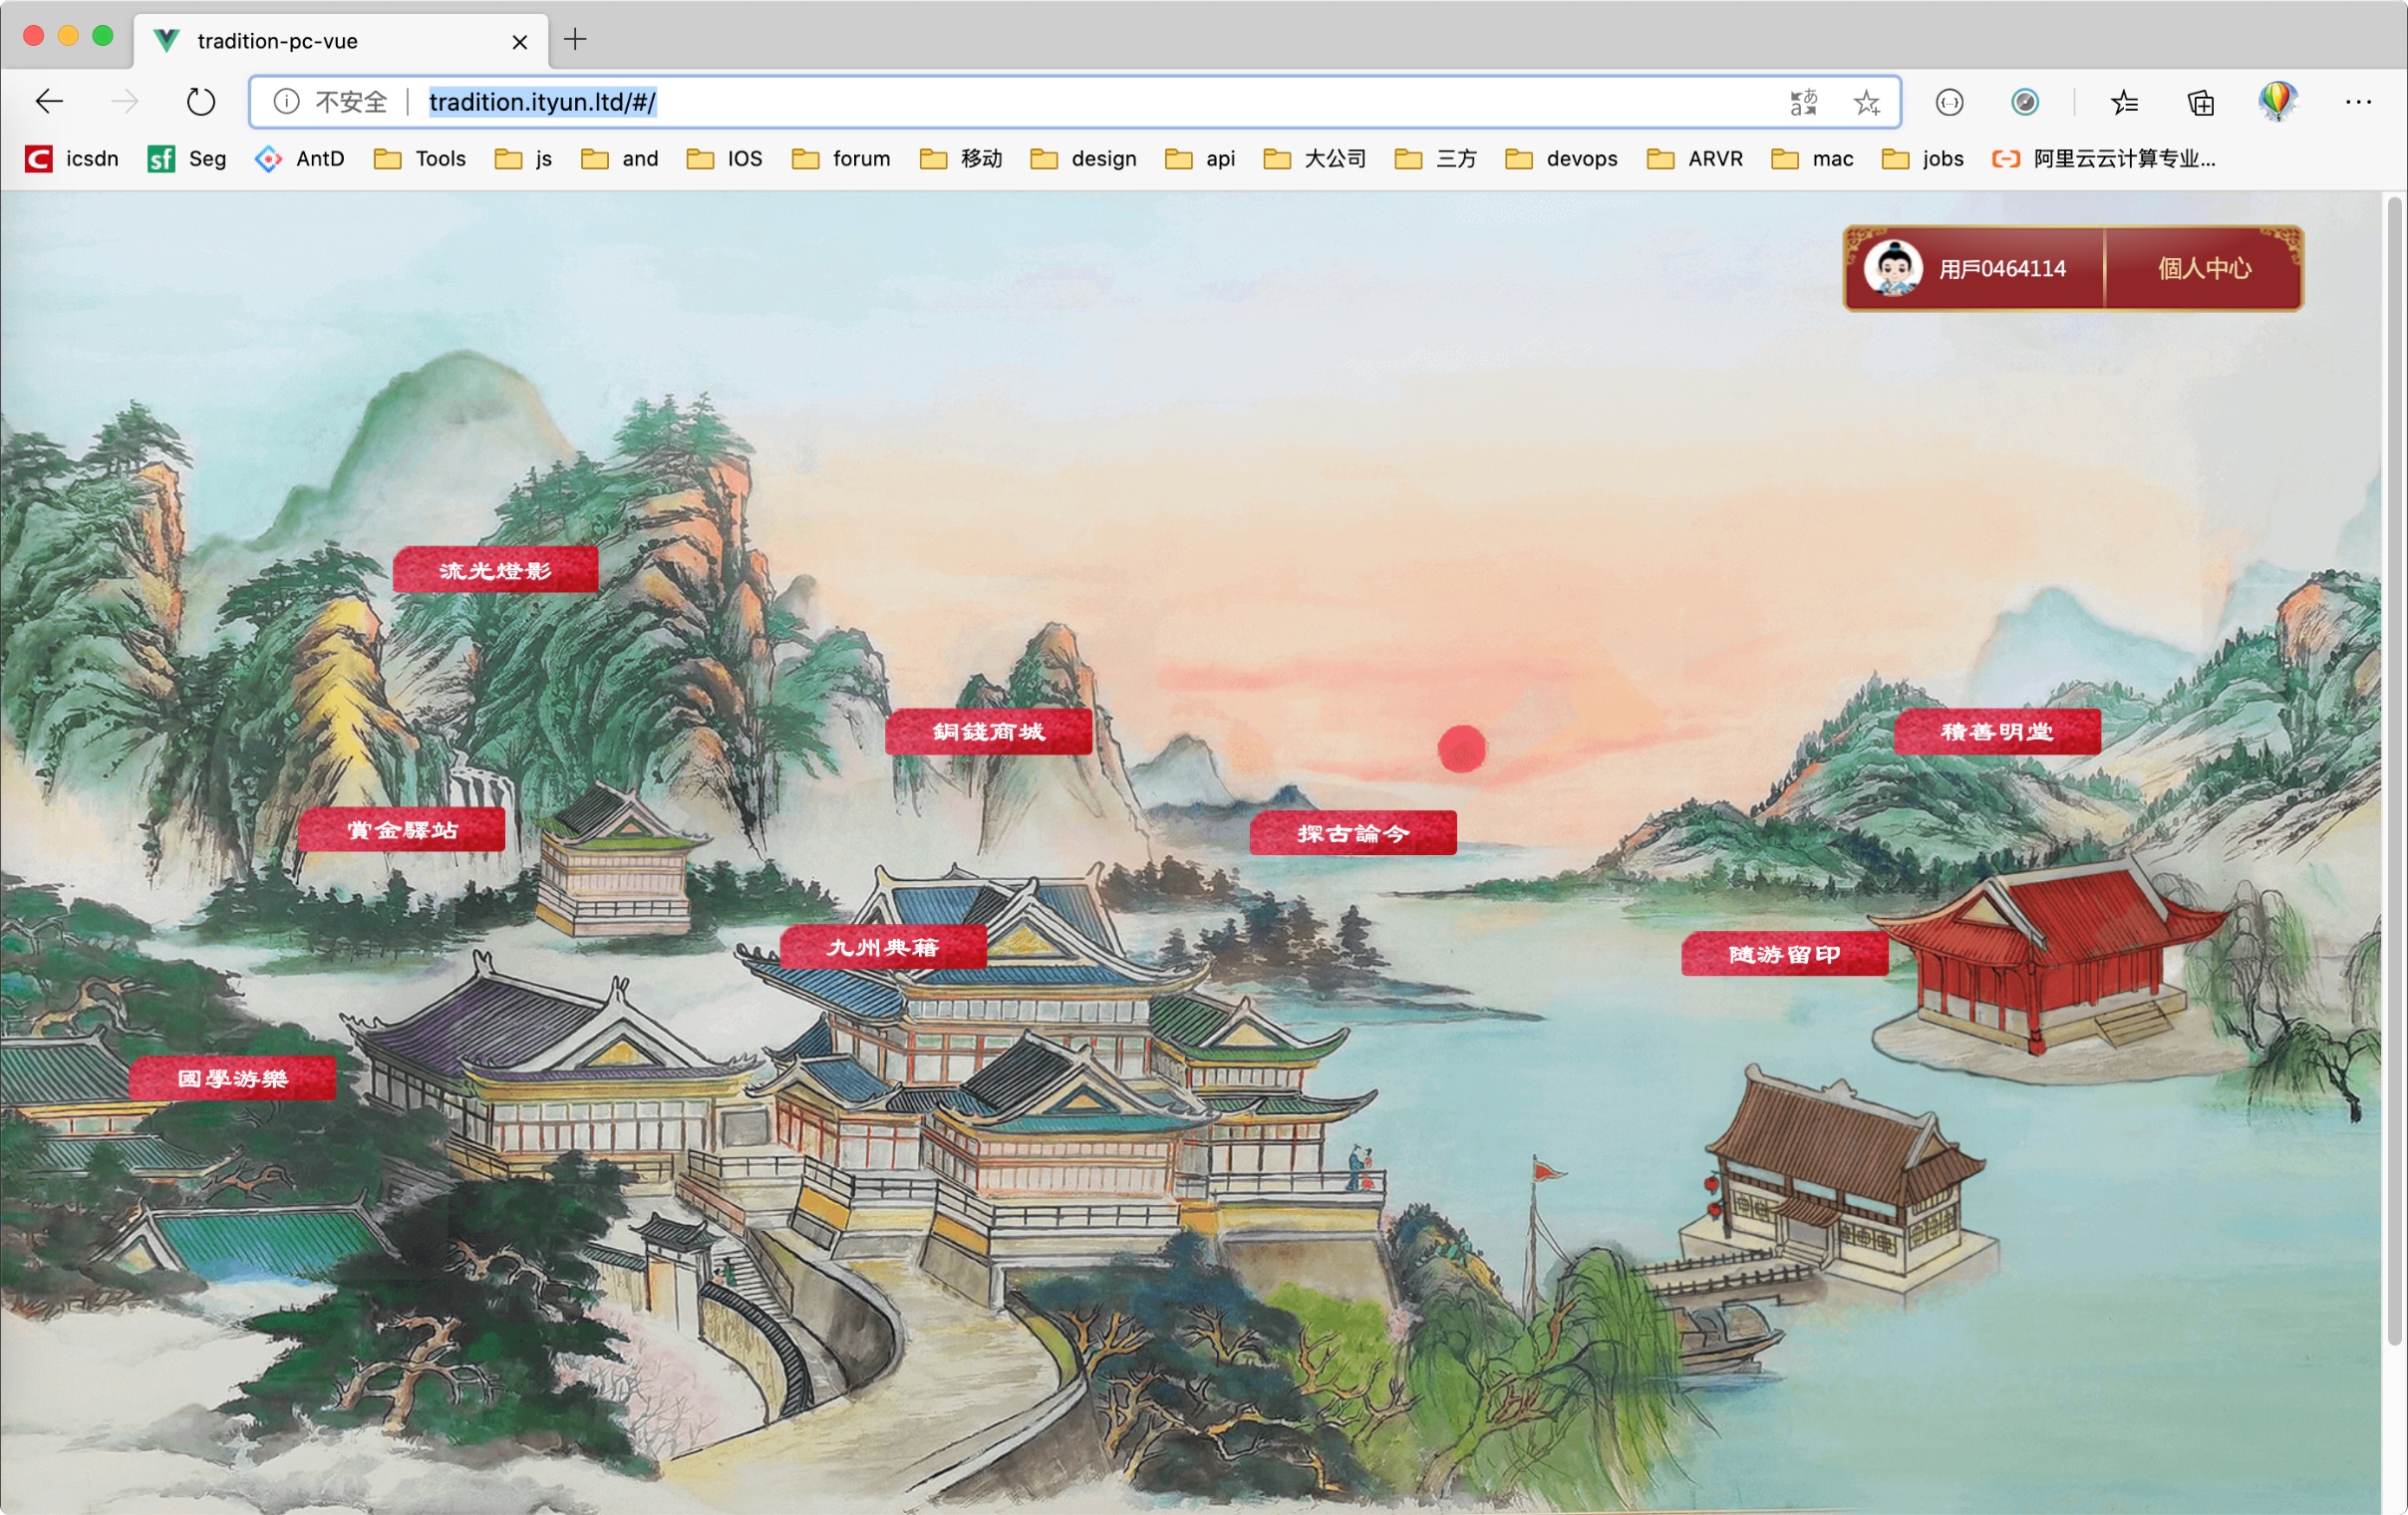Click the browser reload icon
Viewport: 2408px width, 1515px height.
[x=201, y=102]
